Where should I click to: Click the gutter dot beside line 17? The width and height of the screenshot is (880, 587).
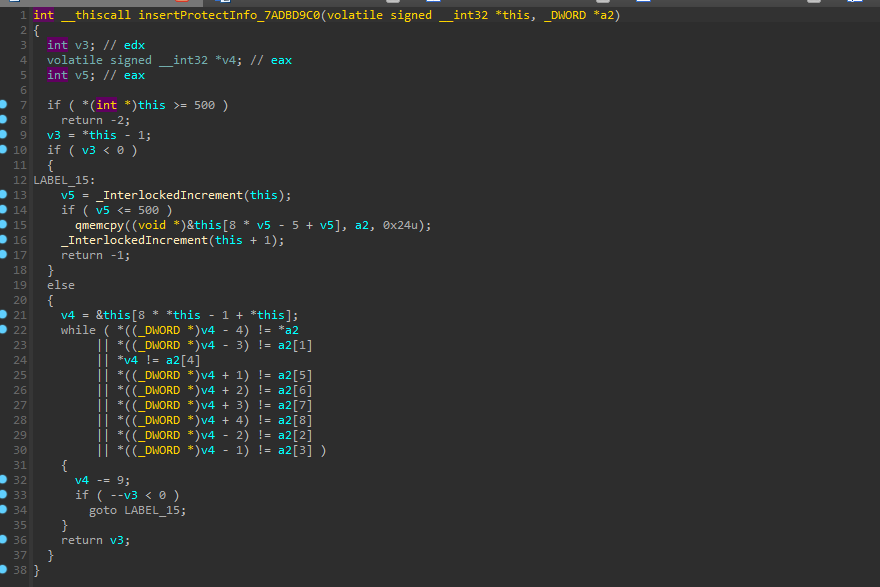tap(4, 255)
